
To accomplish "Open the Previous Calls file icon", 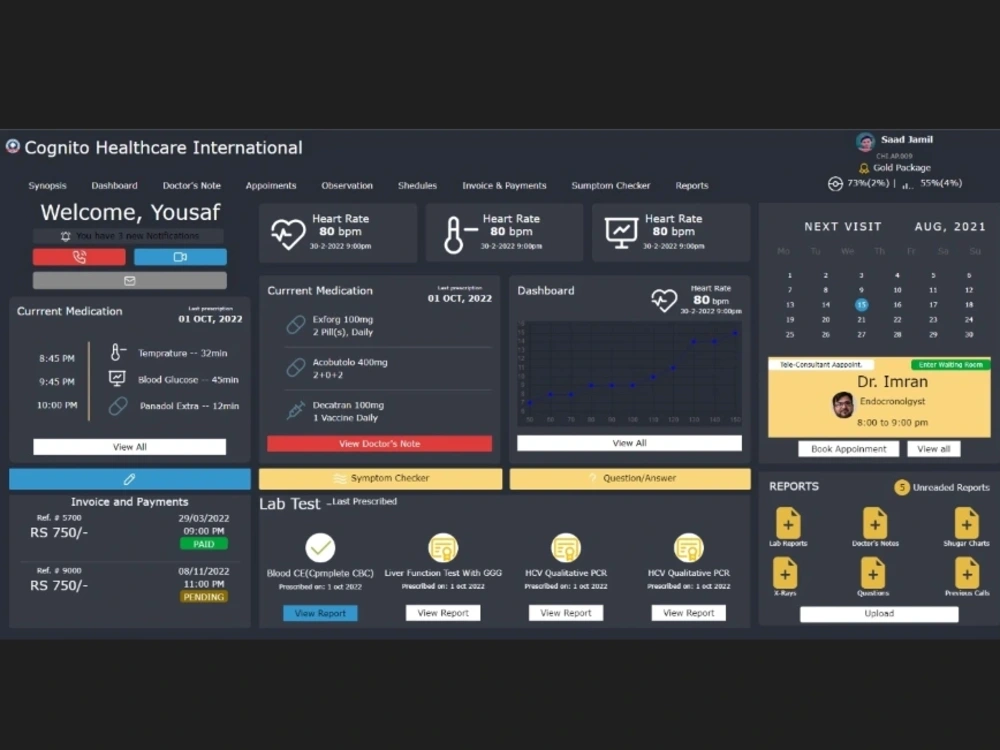I will (x=967, y=573).
